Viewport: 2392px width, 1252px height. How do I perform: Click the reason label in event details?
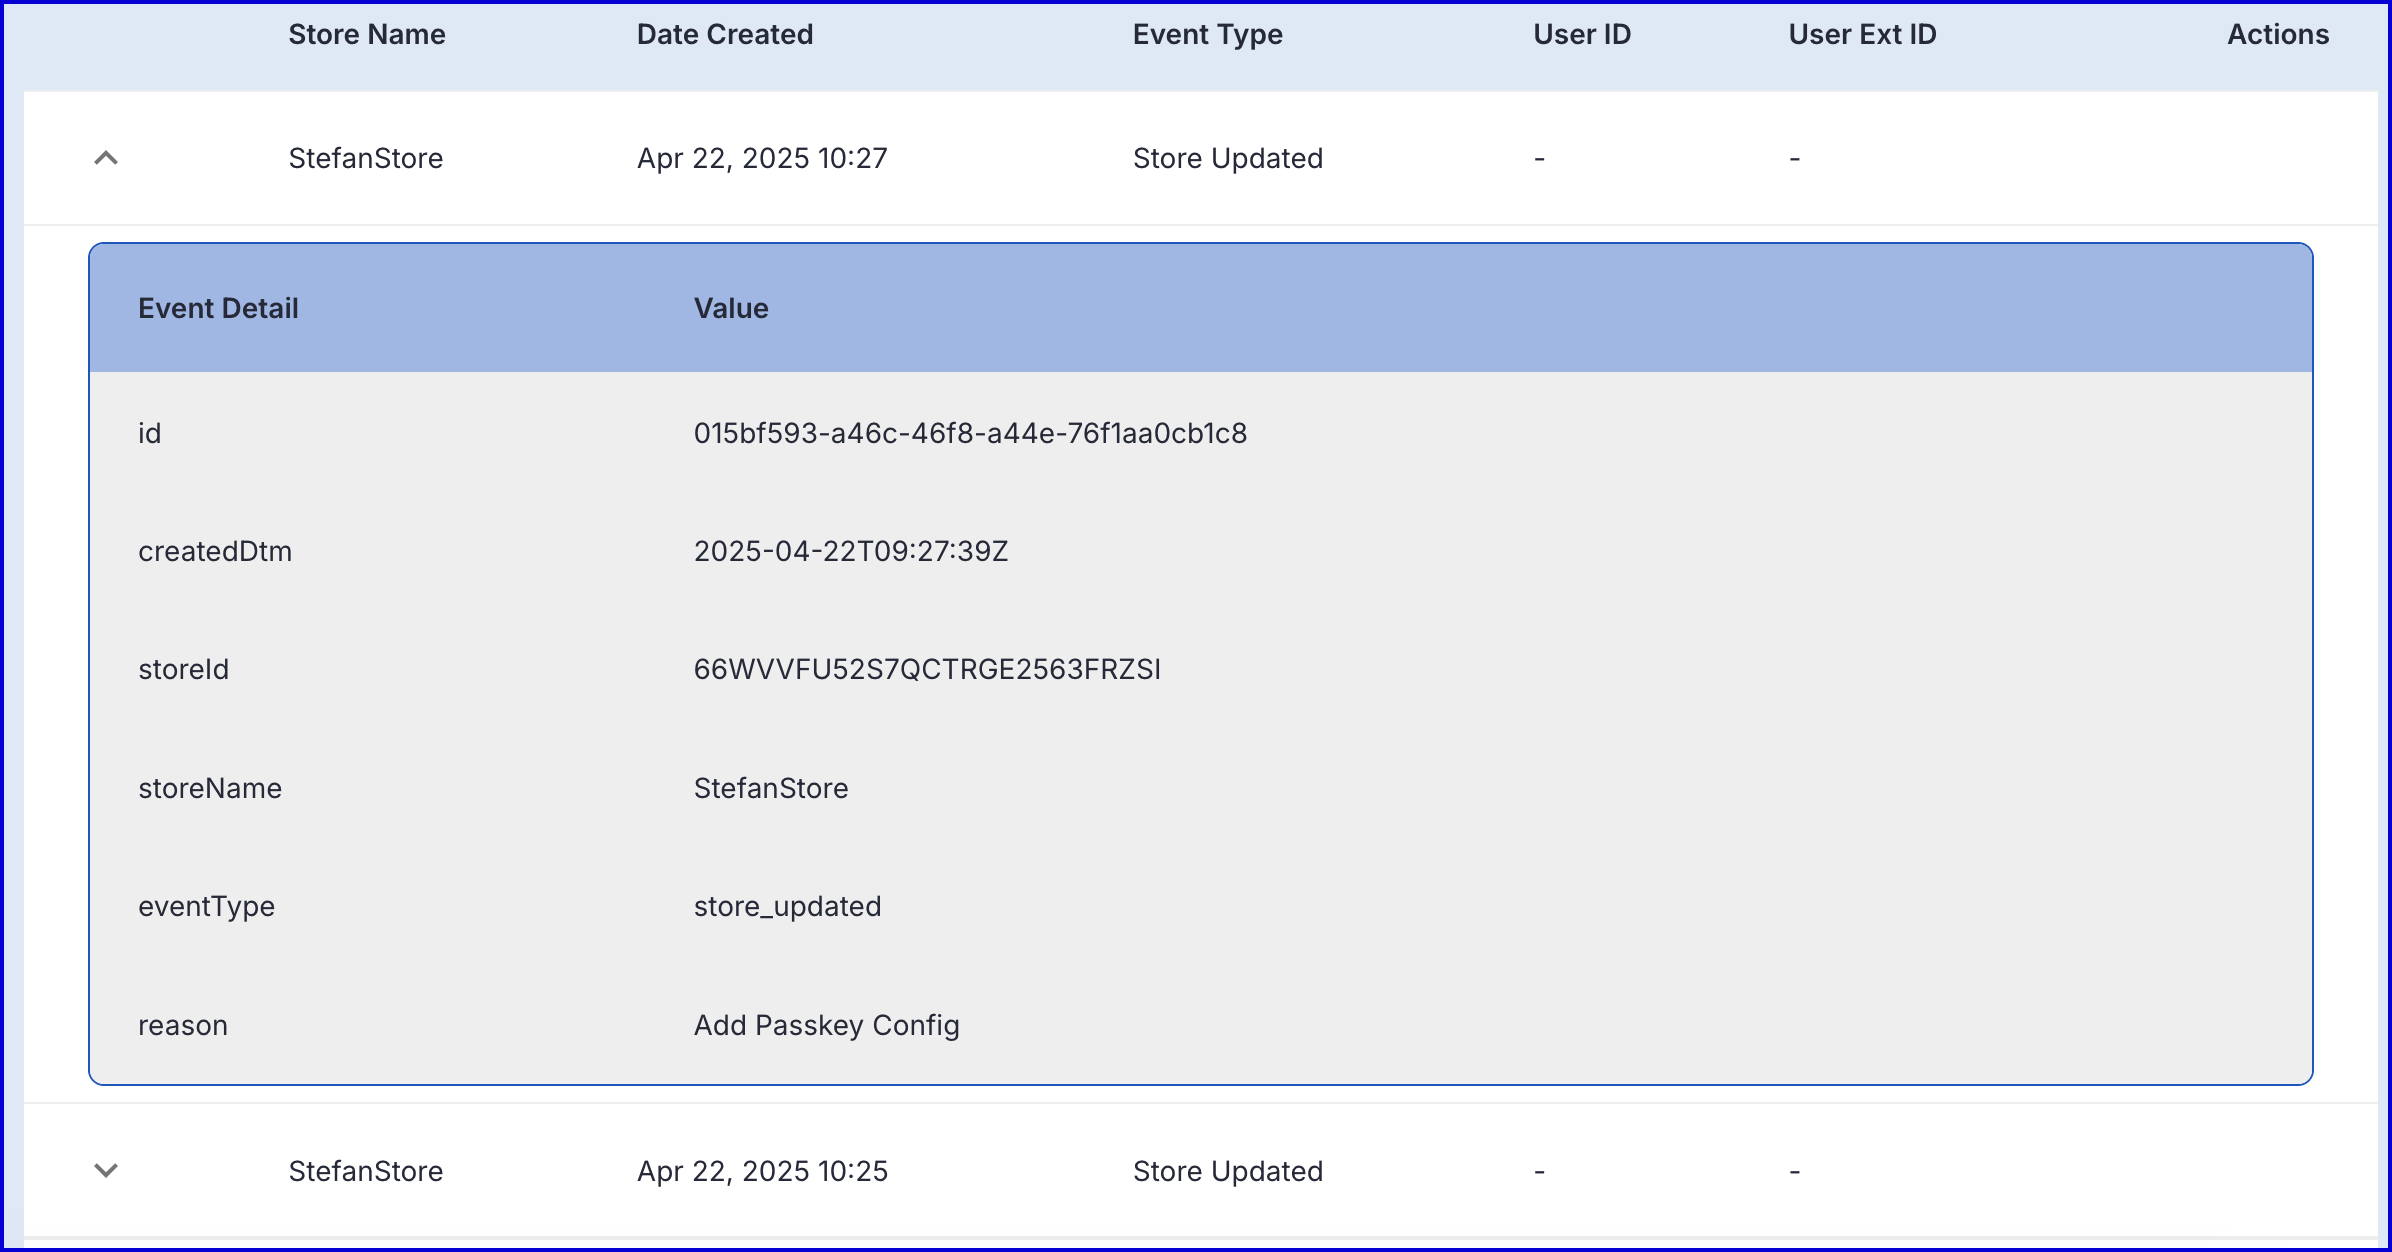pos(183,1025)
